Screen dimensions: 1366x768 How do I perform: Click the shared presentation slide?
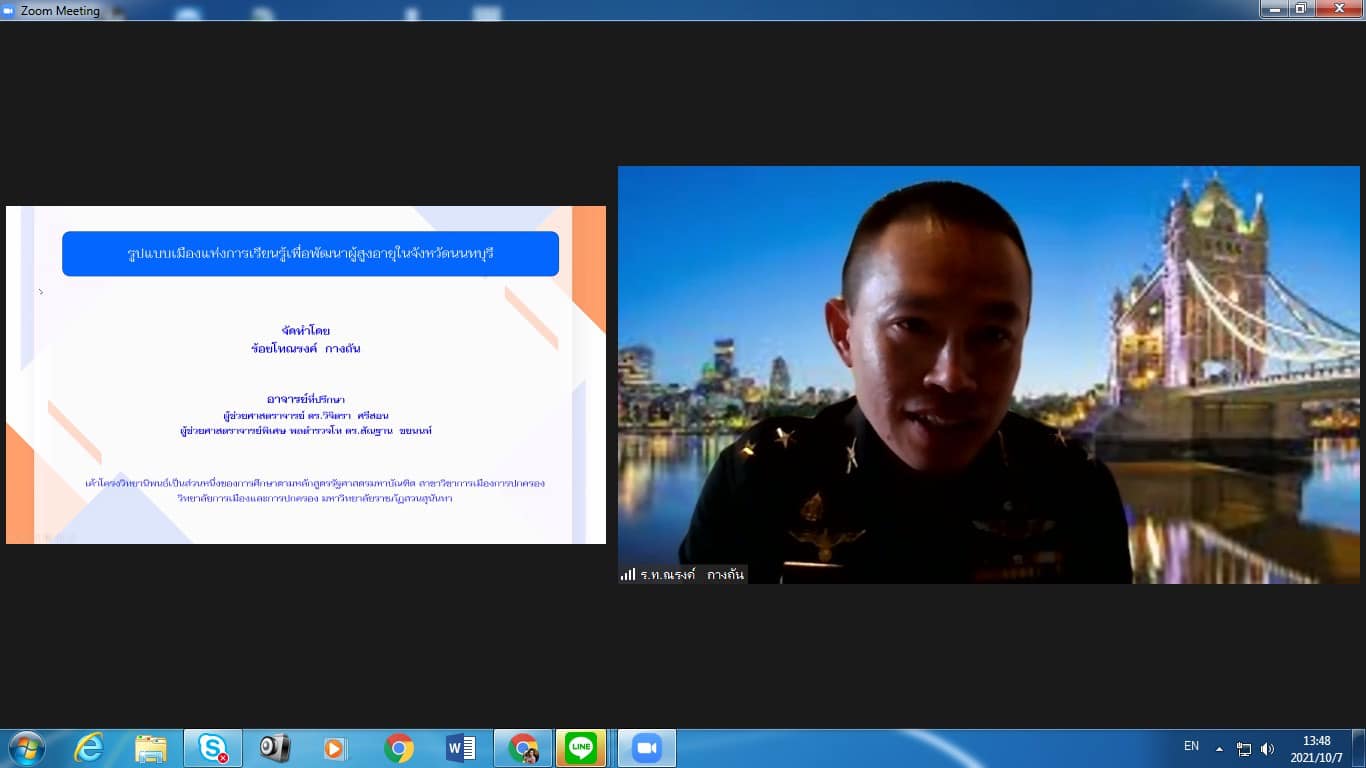[x=306, y=375]
